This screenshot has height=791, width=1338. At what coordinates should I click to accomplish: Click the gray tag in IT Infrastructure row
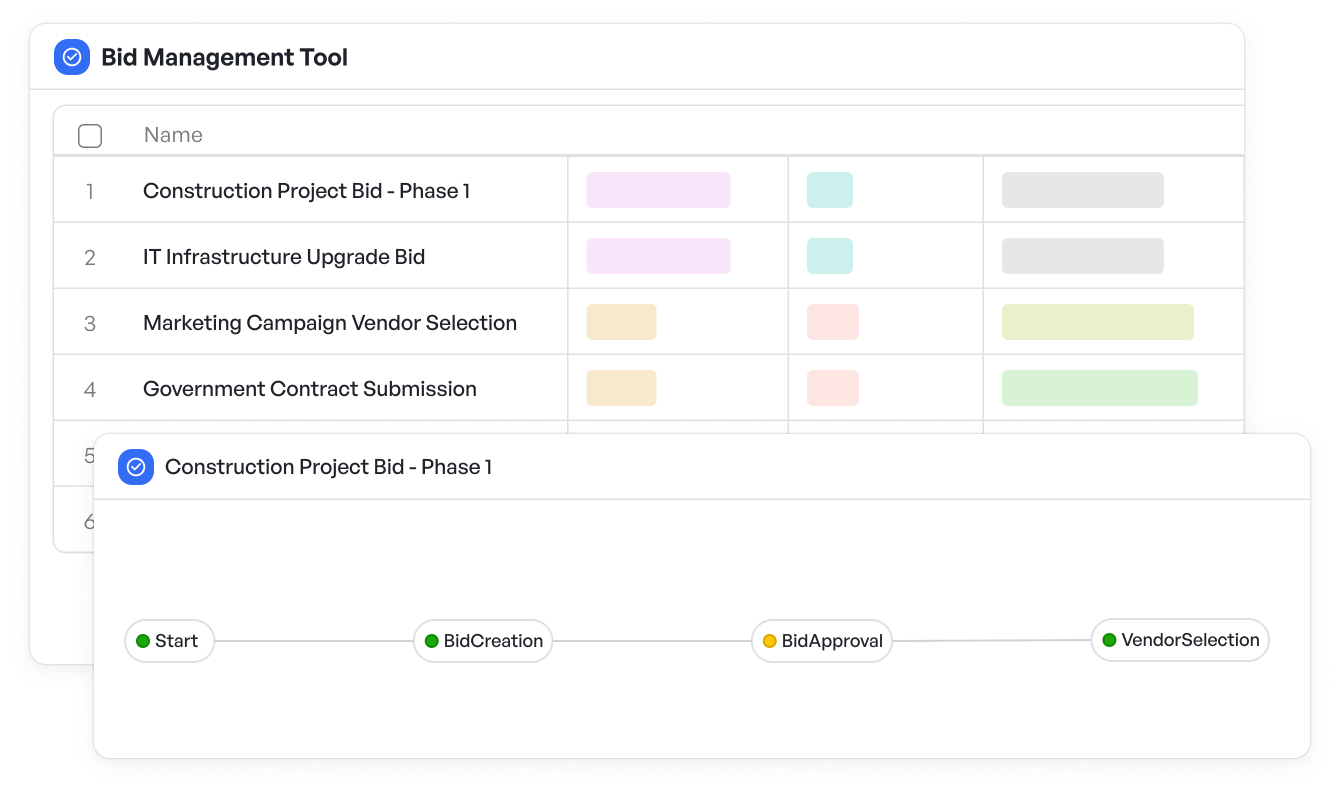click(1083, 256)
